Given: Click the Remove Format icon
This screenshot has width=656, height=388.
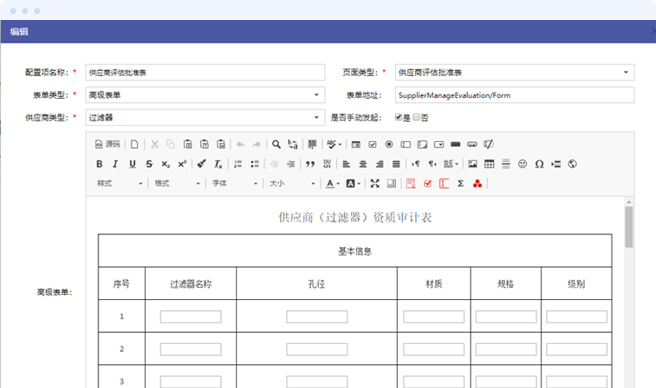Looking at the screenshot, I should point(218,164).
